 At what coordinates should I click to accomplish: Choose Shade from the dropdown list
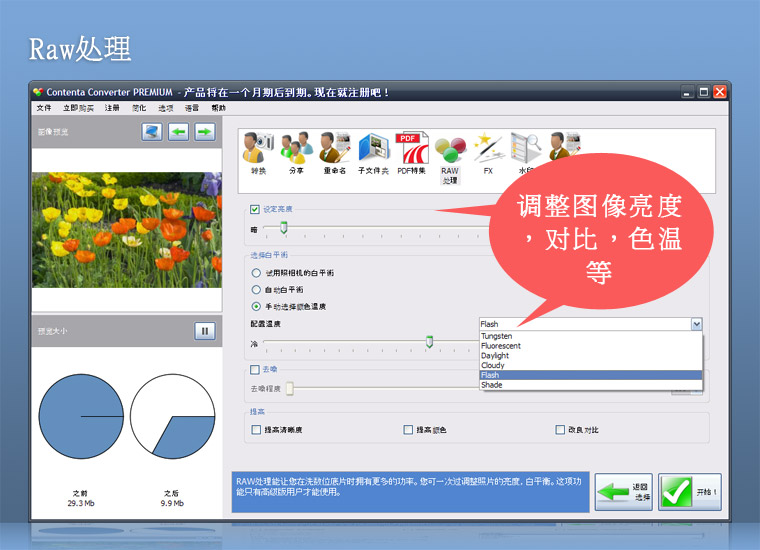click(x=590, y=385)
